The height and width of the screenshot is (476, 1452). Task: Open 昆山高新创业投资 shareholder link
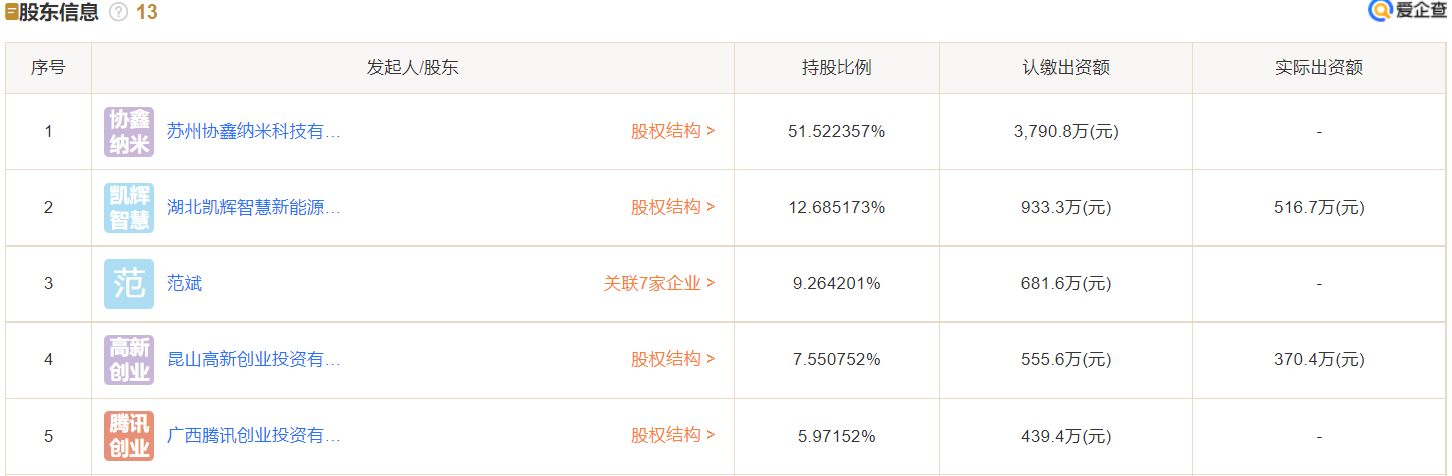coord(254,359)
